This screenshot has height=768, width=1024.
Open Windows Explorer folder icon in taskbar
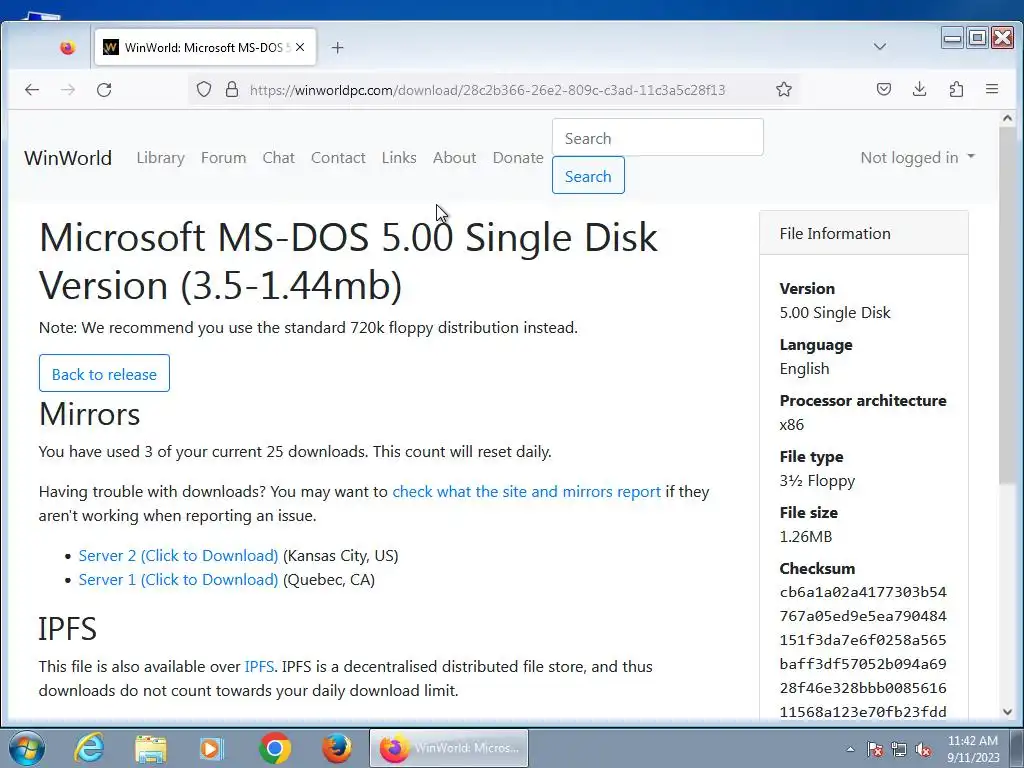coord(151,748)
